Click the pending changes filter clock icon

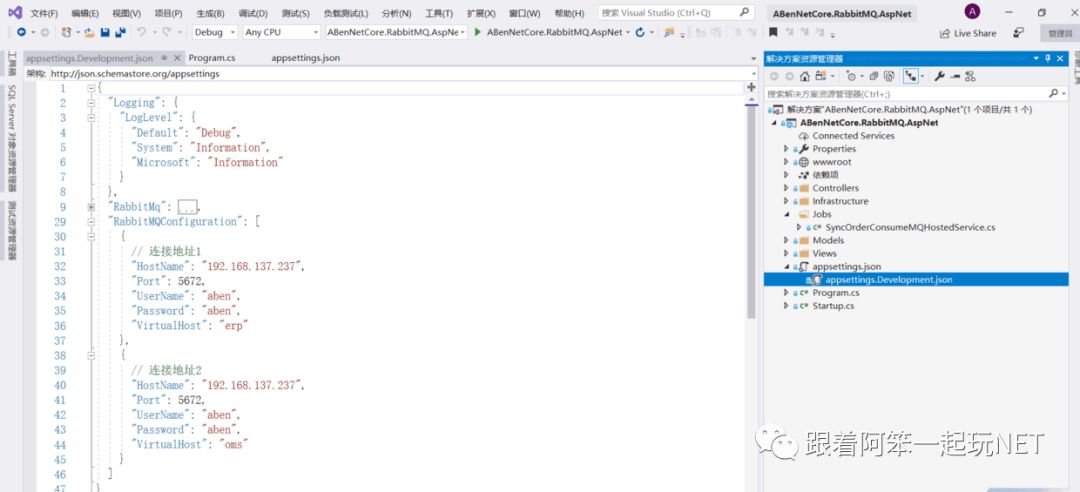[x=851, y=76]
